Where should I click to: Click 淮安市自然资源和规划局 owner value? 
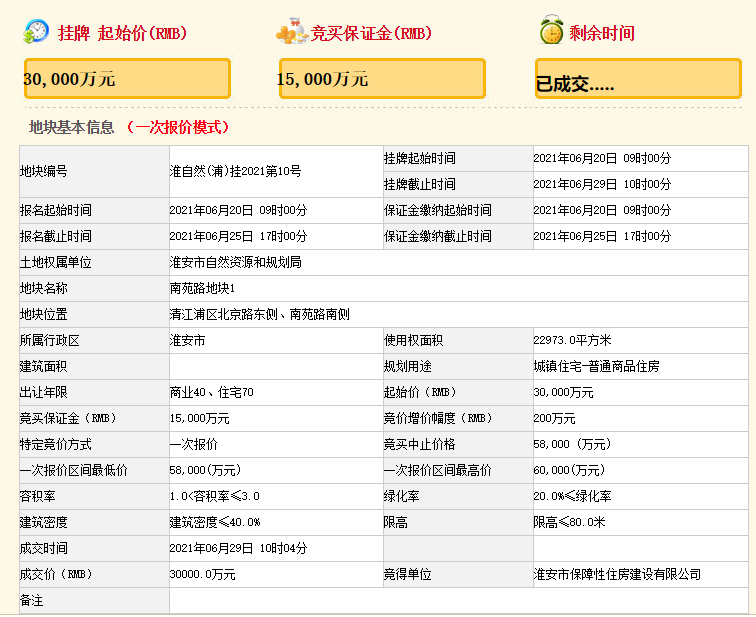coord(235,262)
